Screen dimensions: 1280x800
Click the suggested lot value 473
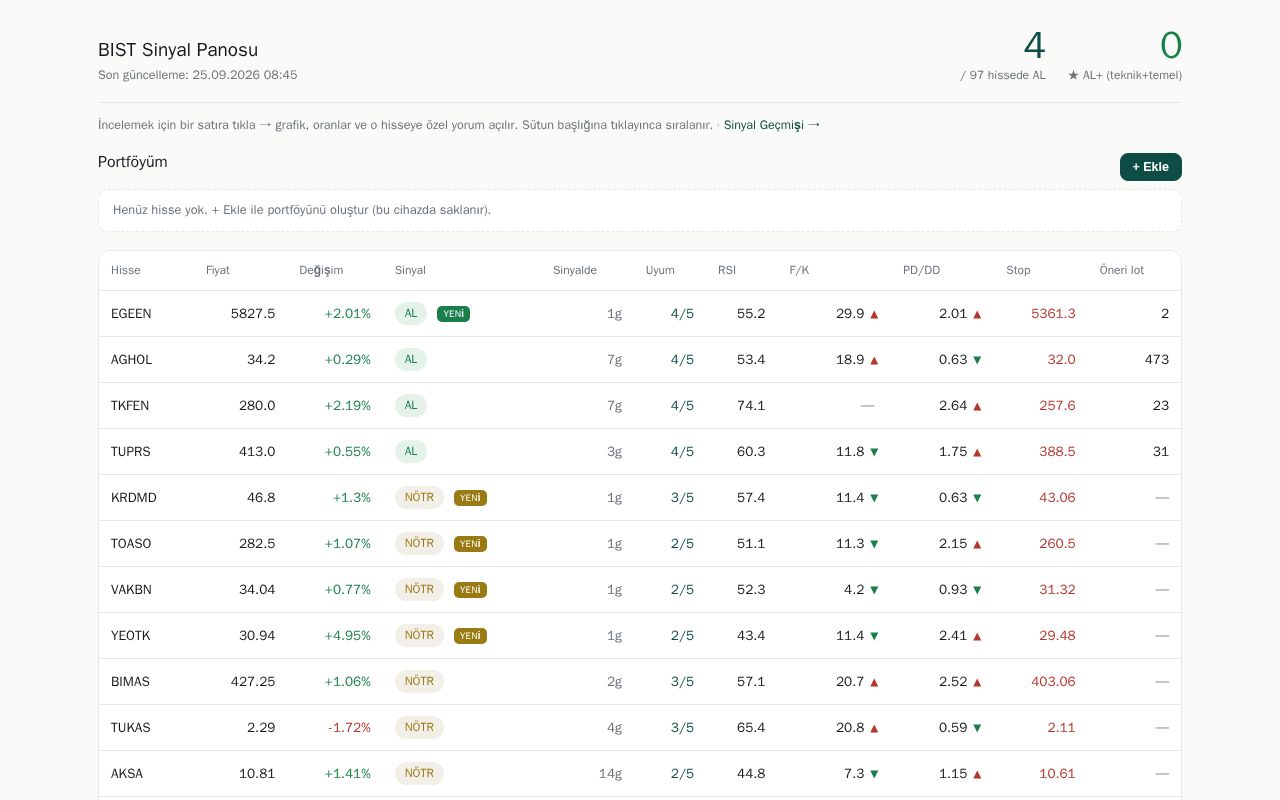(x=1157, y=360)
